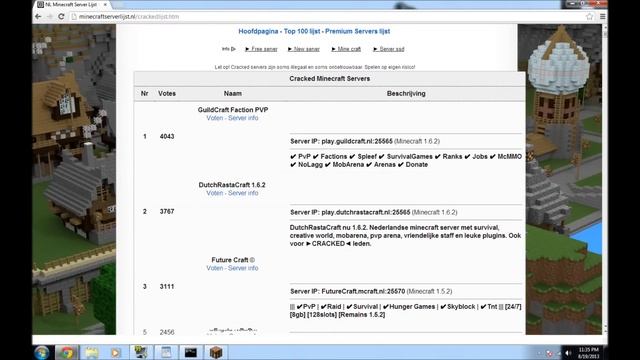Click the Nr column header
Viewport: 640px width, 360px height.
pyautogui.click(x=144, y=93)
